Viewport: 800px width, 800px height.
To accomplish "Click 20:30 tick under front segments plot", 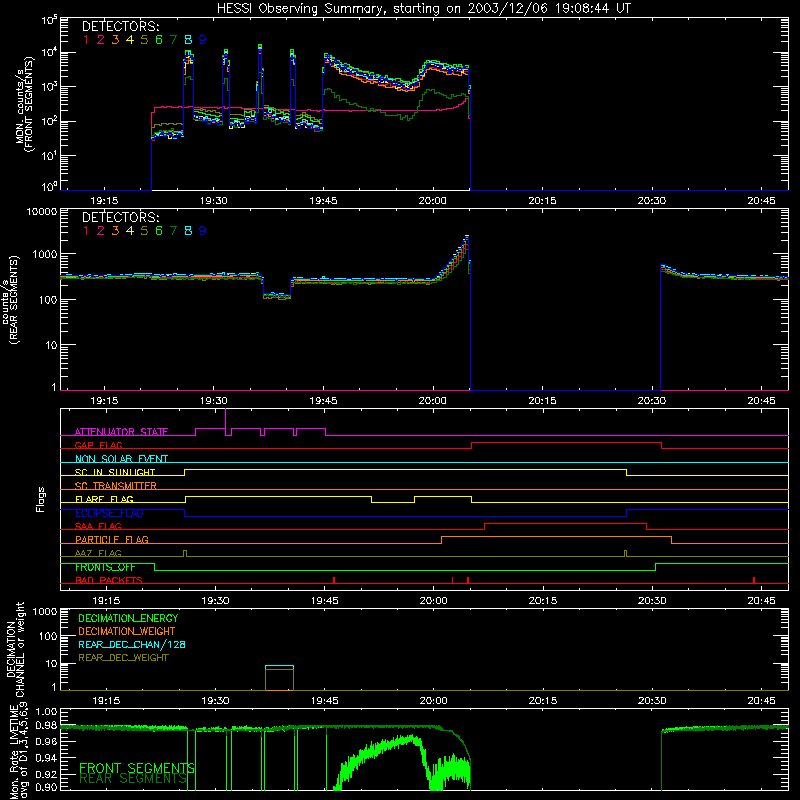I will coord(652,201).
